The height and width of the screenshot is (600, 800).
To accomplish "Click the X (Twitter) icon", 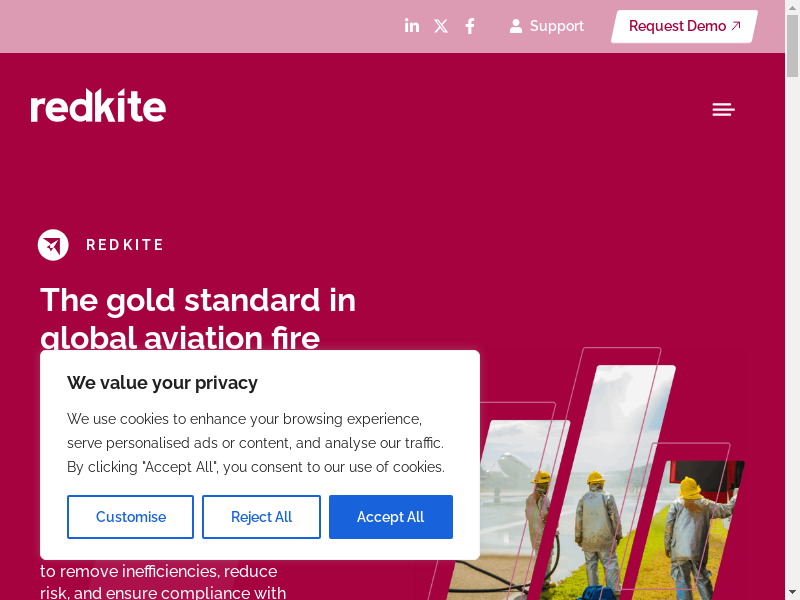I will tap(441, 26).
